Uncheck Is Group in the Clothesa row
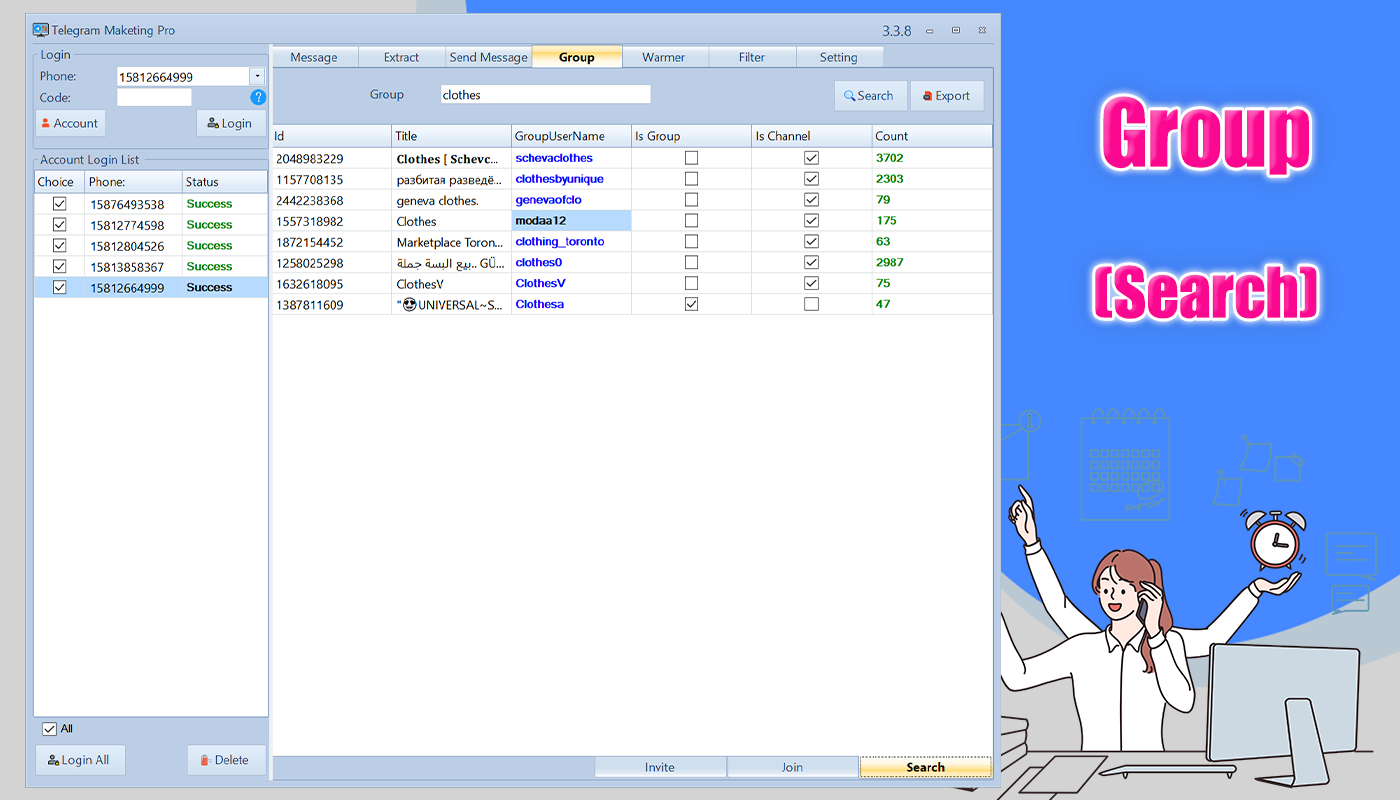Screen dimensions: 1400x800 click(x=691, y=304)
